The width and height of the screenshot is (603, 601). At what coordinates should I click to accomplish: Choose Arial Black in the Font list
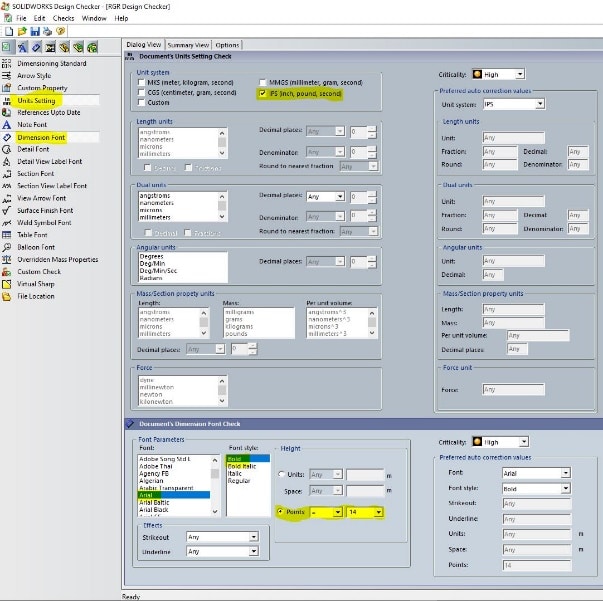tap(154, 509)
